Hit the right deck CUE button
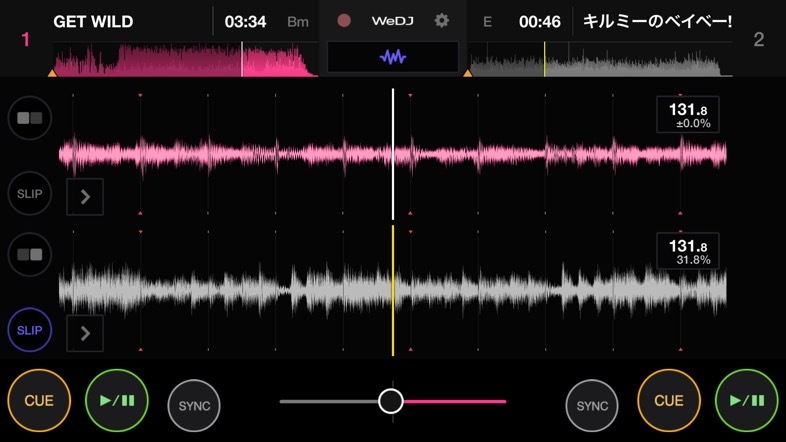This screenshot has width=786, height=442. tap(669, 400)
